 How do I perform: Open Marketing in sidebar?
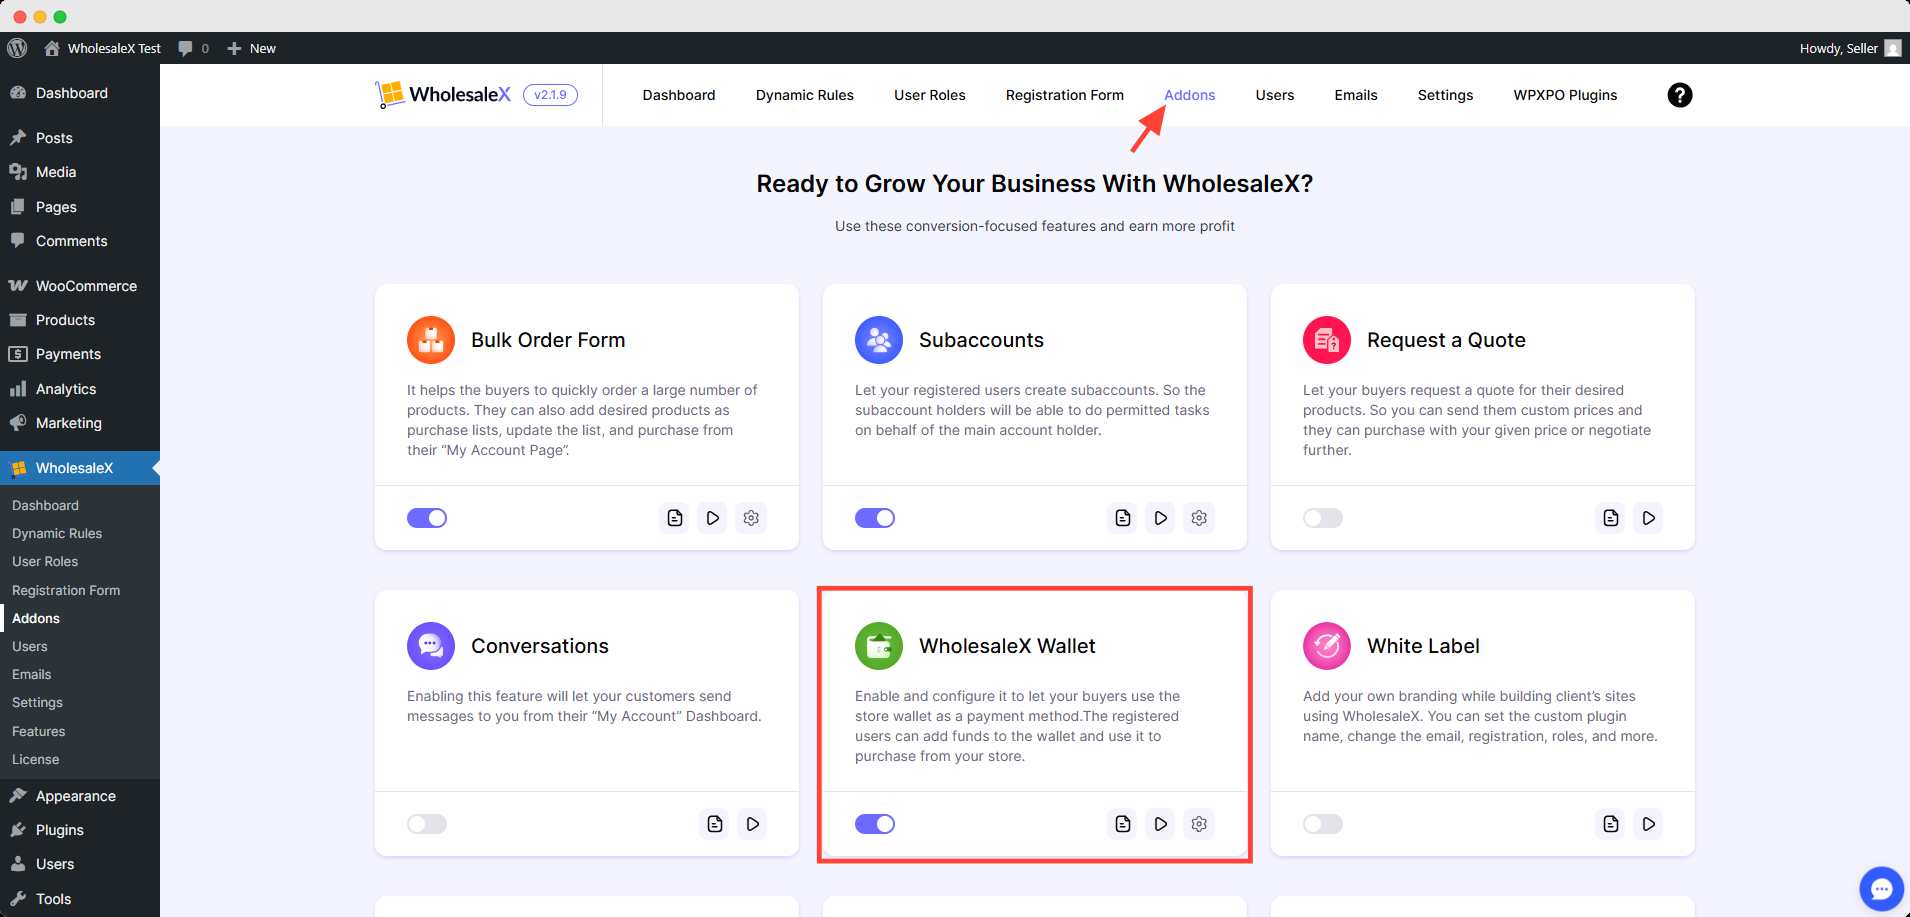click(x=80, y=423)
